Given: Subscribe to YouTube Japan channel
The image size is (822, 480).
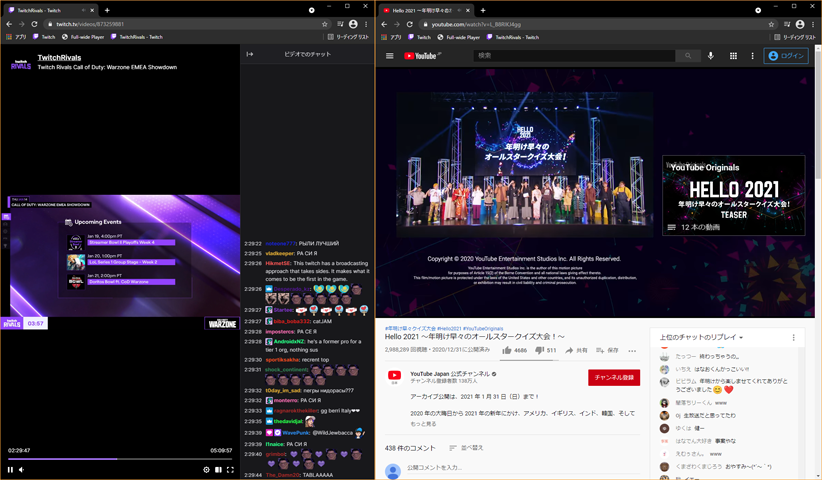Looking at the screenshot, I should pos(614,377).
